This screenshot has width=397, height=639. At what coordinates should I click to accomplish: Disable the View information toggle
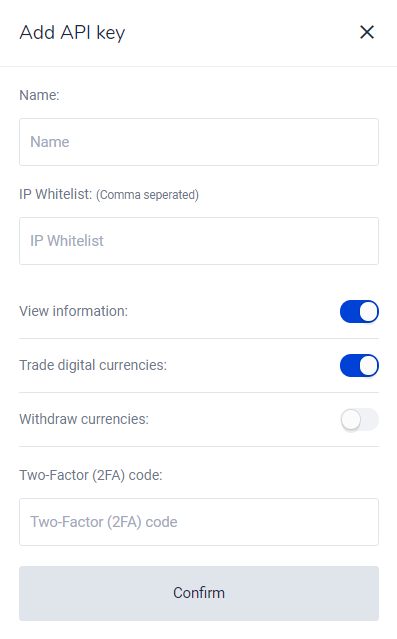360,312
